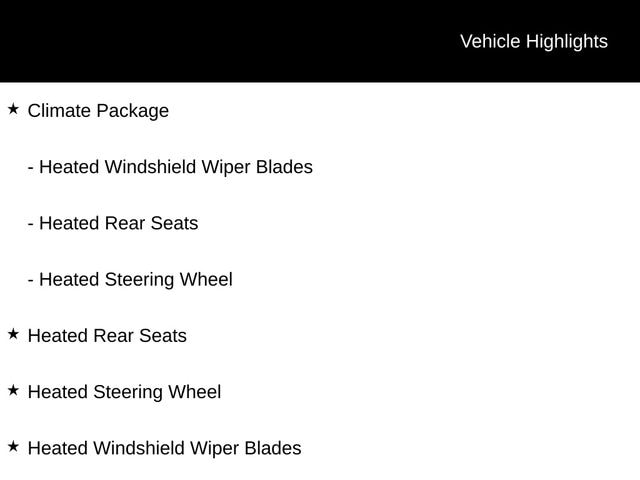Click the word "Climate" in the first highlight
This screenshot has width=640, height=480.
[59, 111]
